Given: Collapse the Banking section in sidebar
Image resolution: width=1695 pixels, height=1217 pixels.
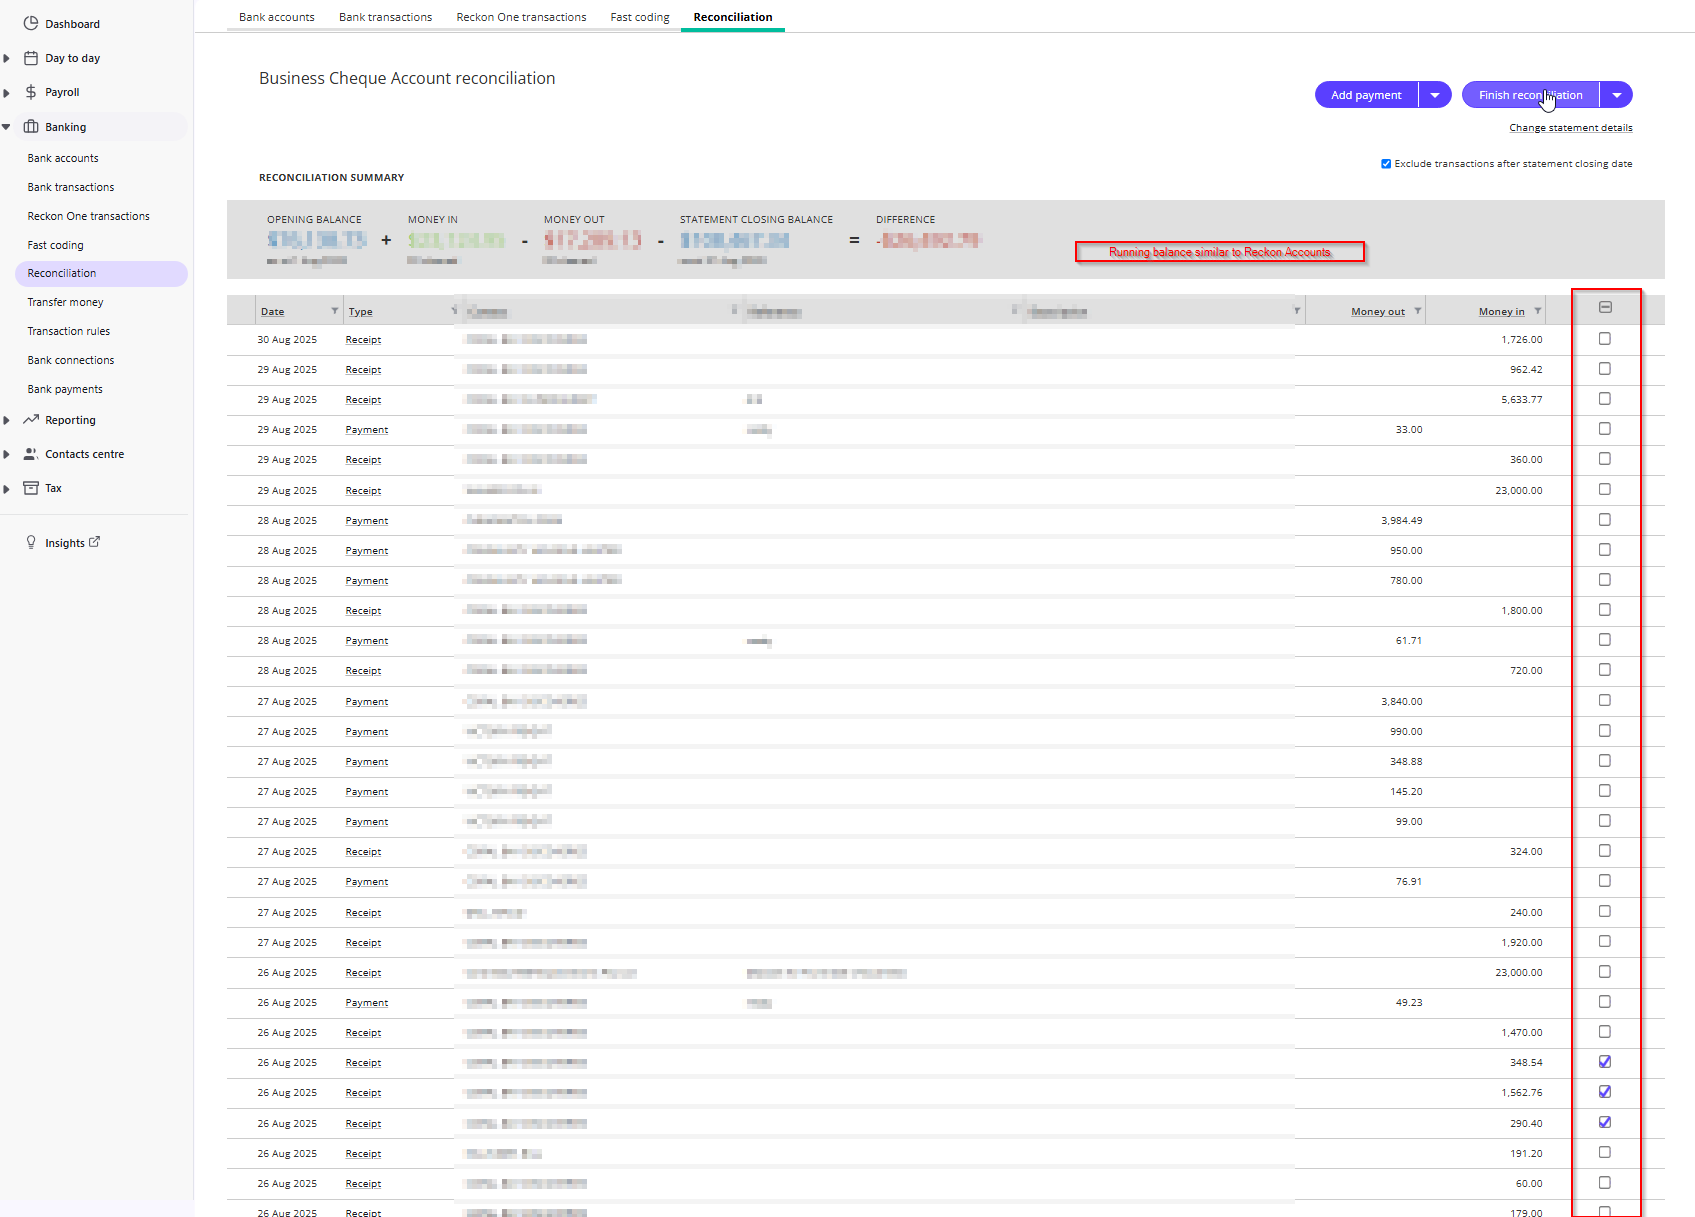Looking at the screenshot, I should point(6,127).
